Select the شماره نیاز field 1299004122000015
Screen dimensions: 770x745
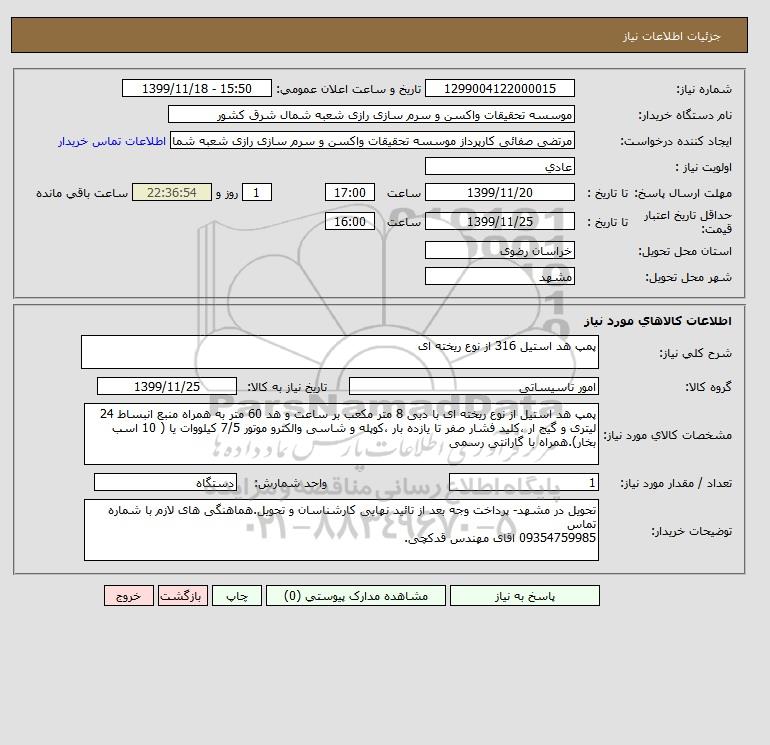[x=499, y=89]
